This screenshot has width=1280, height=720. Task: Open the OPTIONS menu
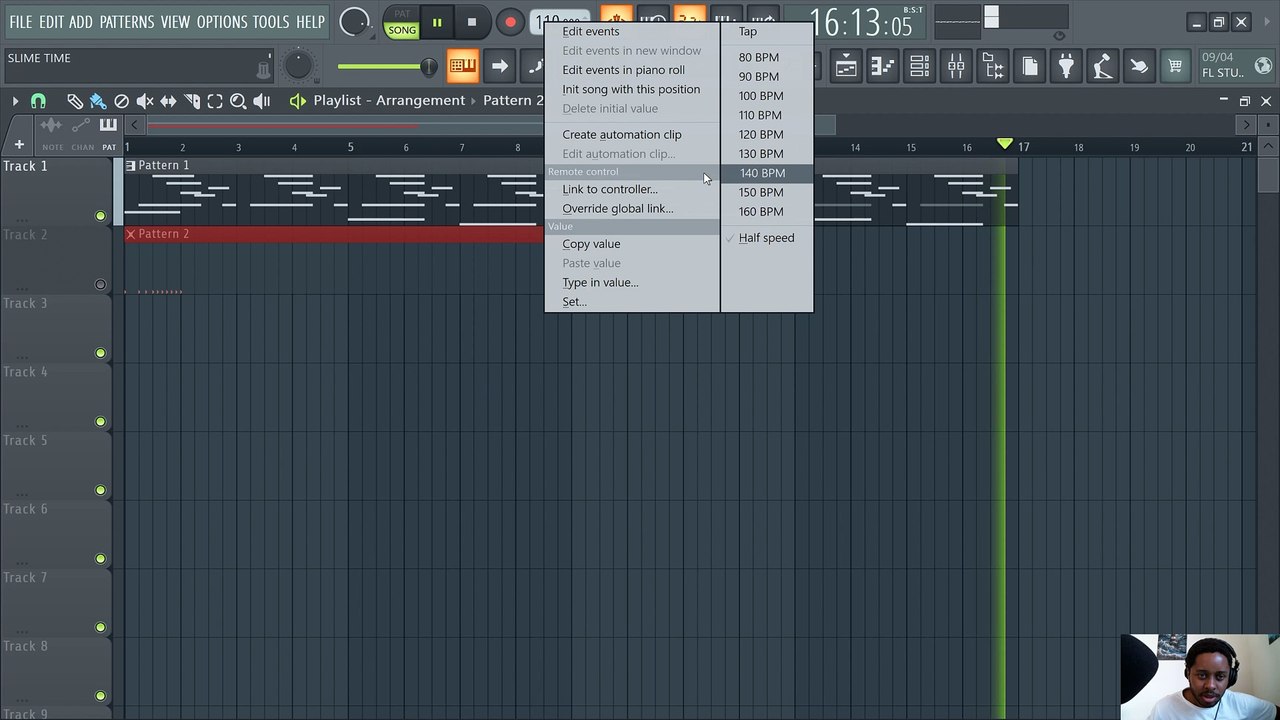(x=221, y=21)
